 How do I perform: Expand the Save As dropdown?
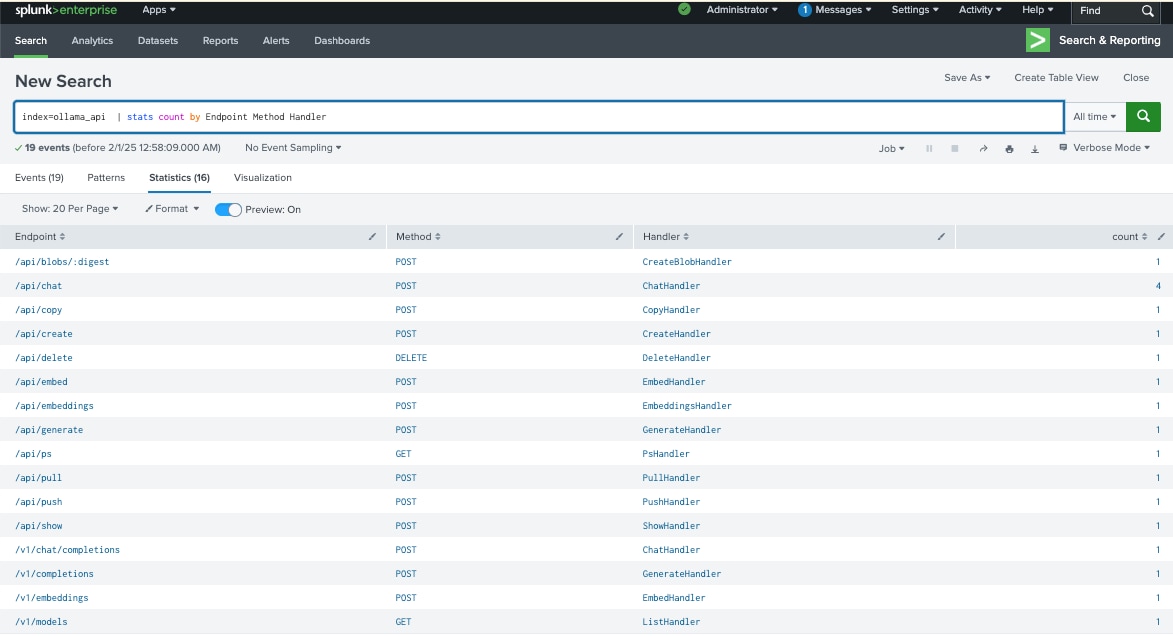[967, 78]
